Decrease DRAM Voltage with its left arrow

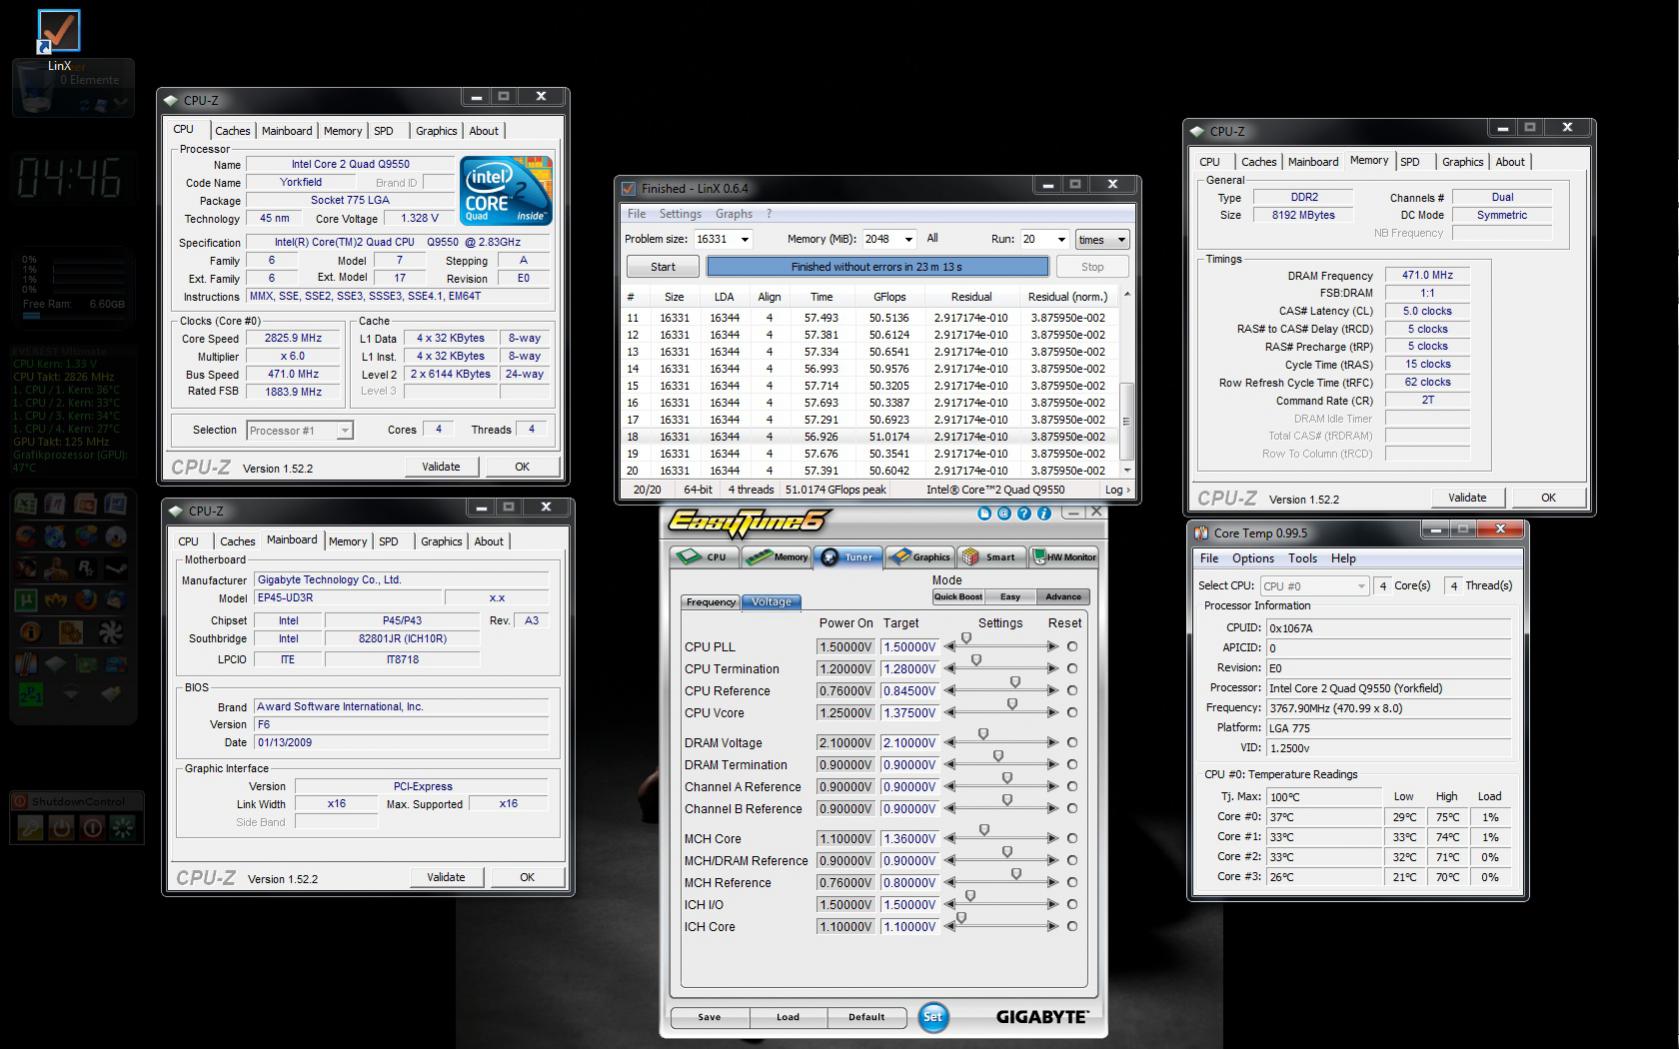(950, 743)
